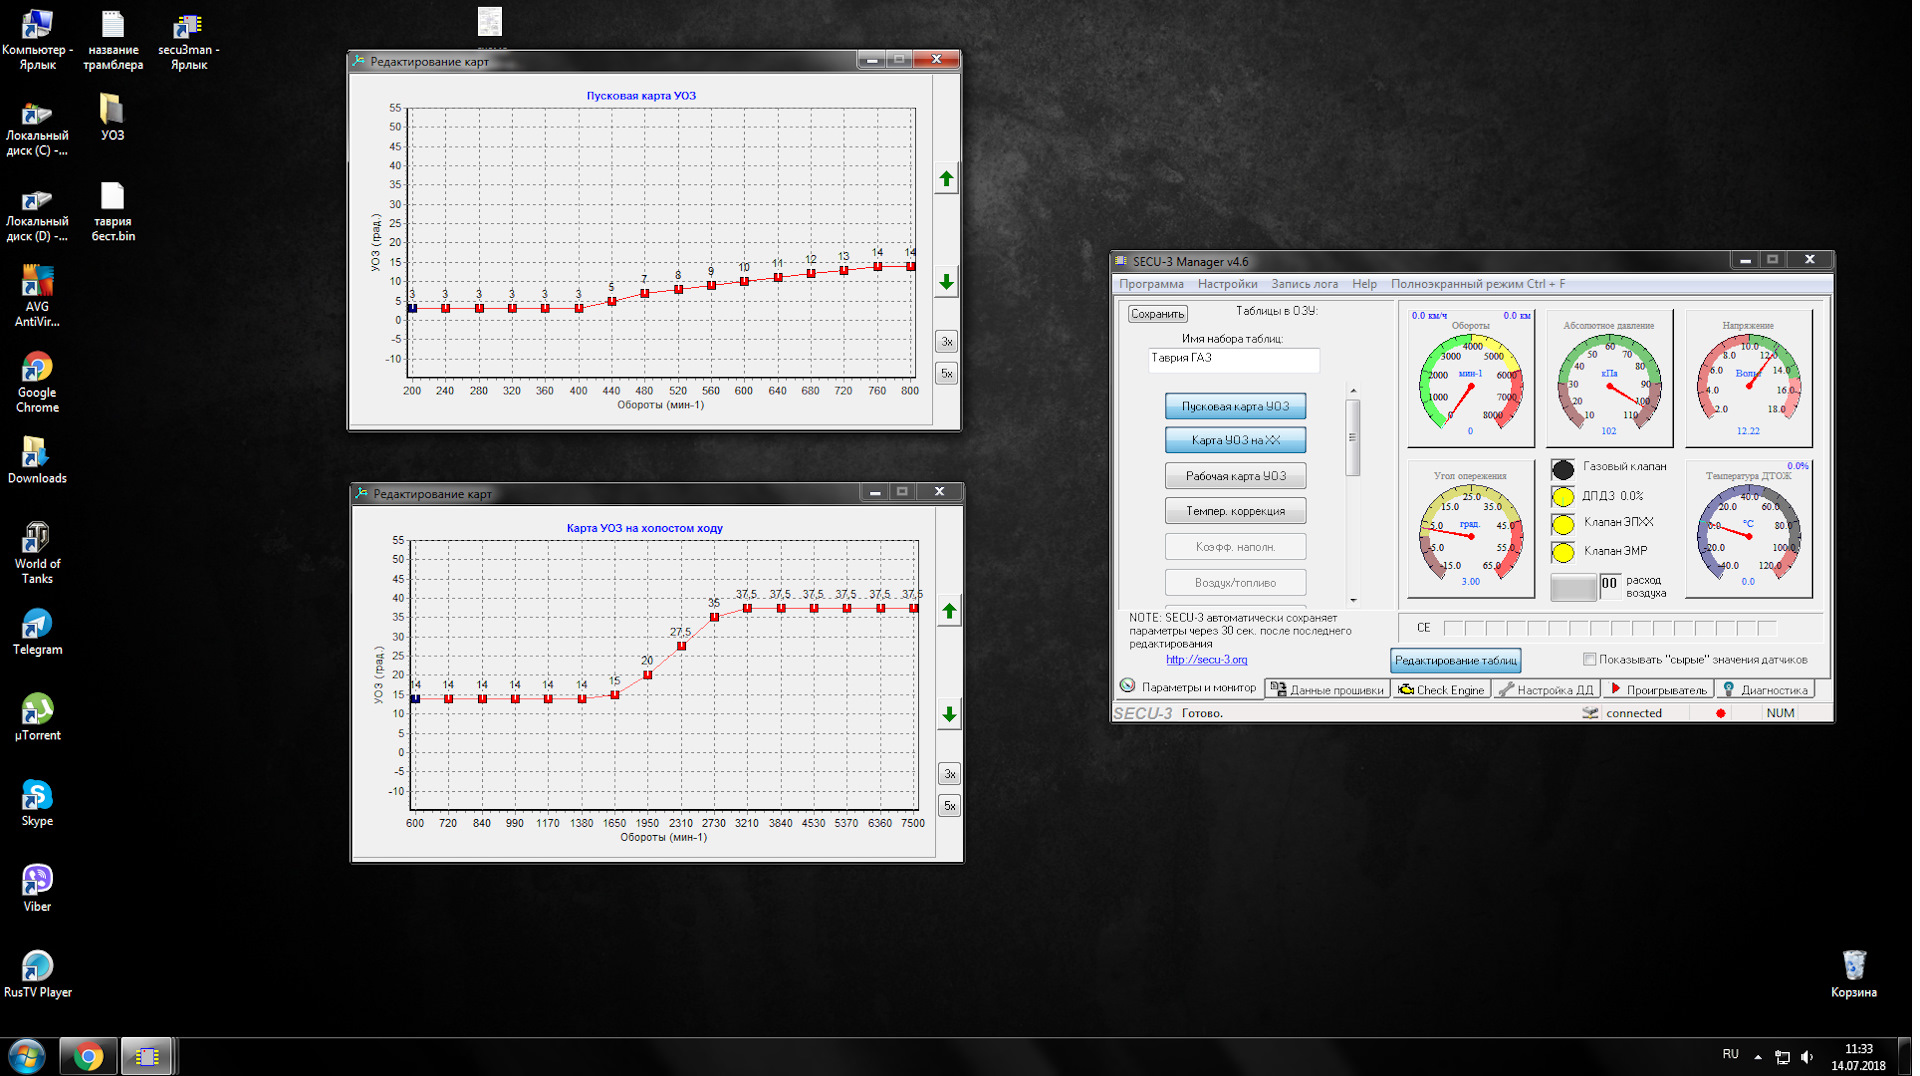
Task: Select the Компьютер - Ярлык desktop icon
Action: tap(37, 40)
